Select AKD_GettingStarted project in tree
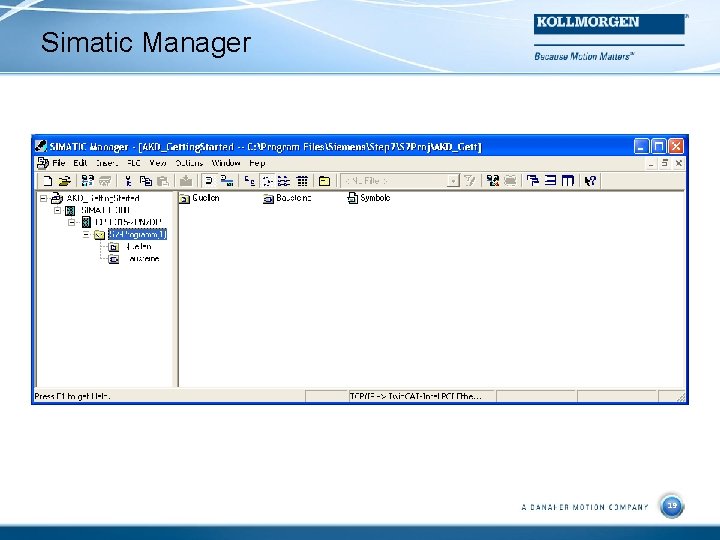The image size is (720, 540). [103, 198]
